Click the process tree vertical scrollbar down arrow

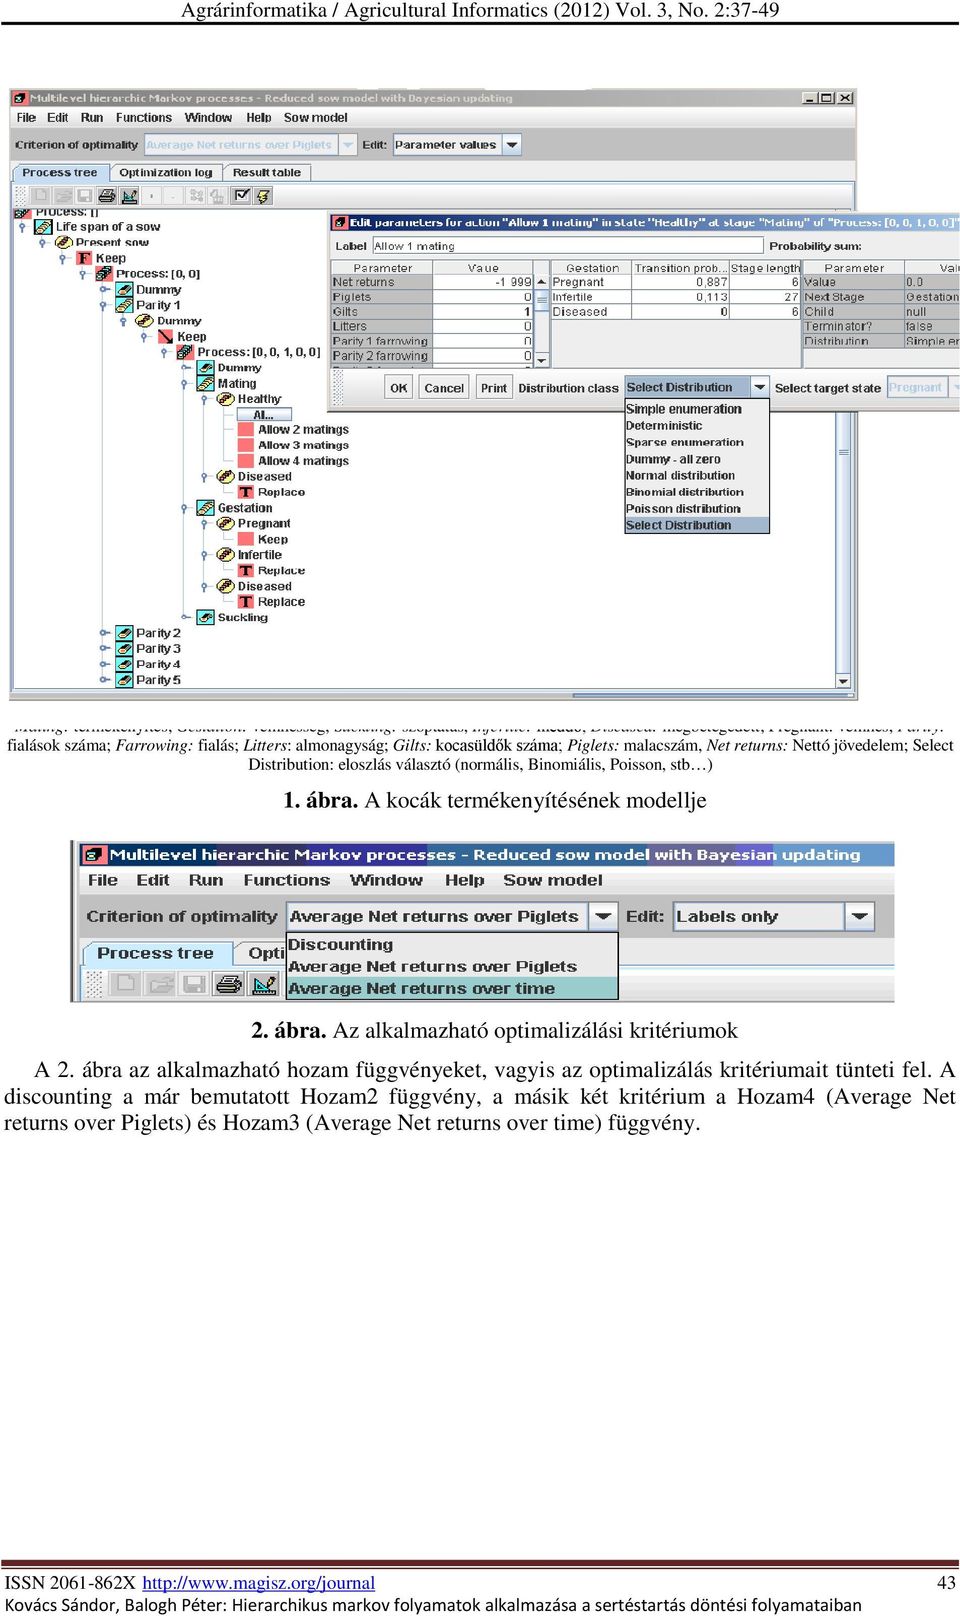coord(843,681)
